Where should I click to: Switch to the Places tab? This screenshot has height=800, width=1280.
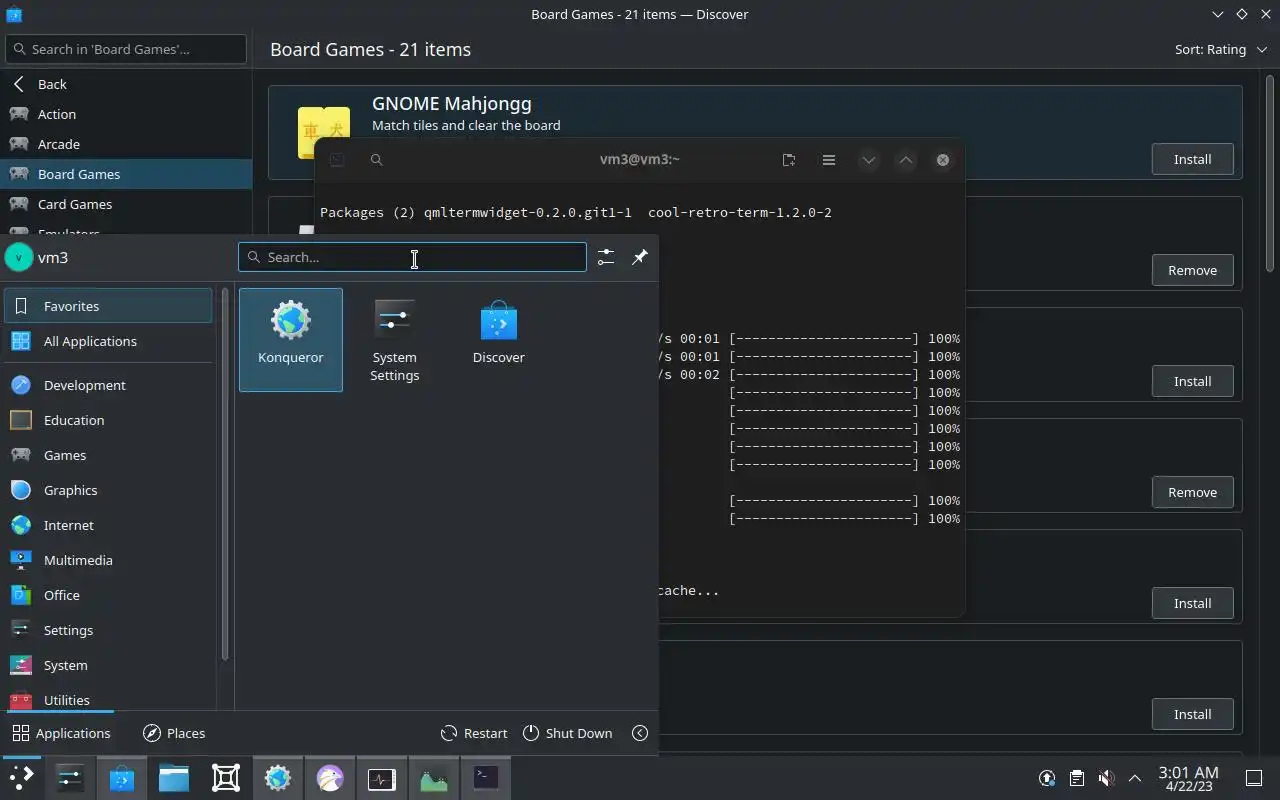174,733
